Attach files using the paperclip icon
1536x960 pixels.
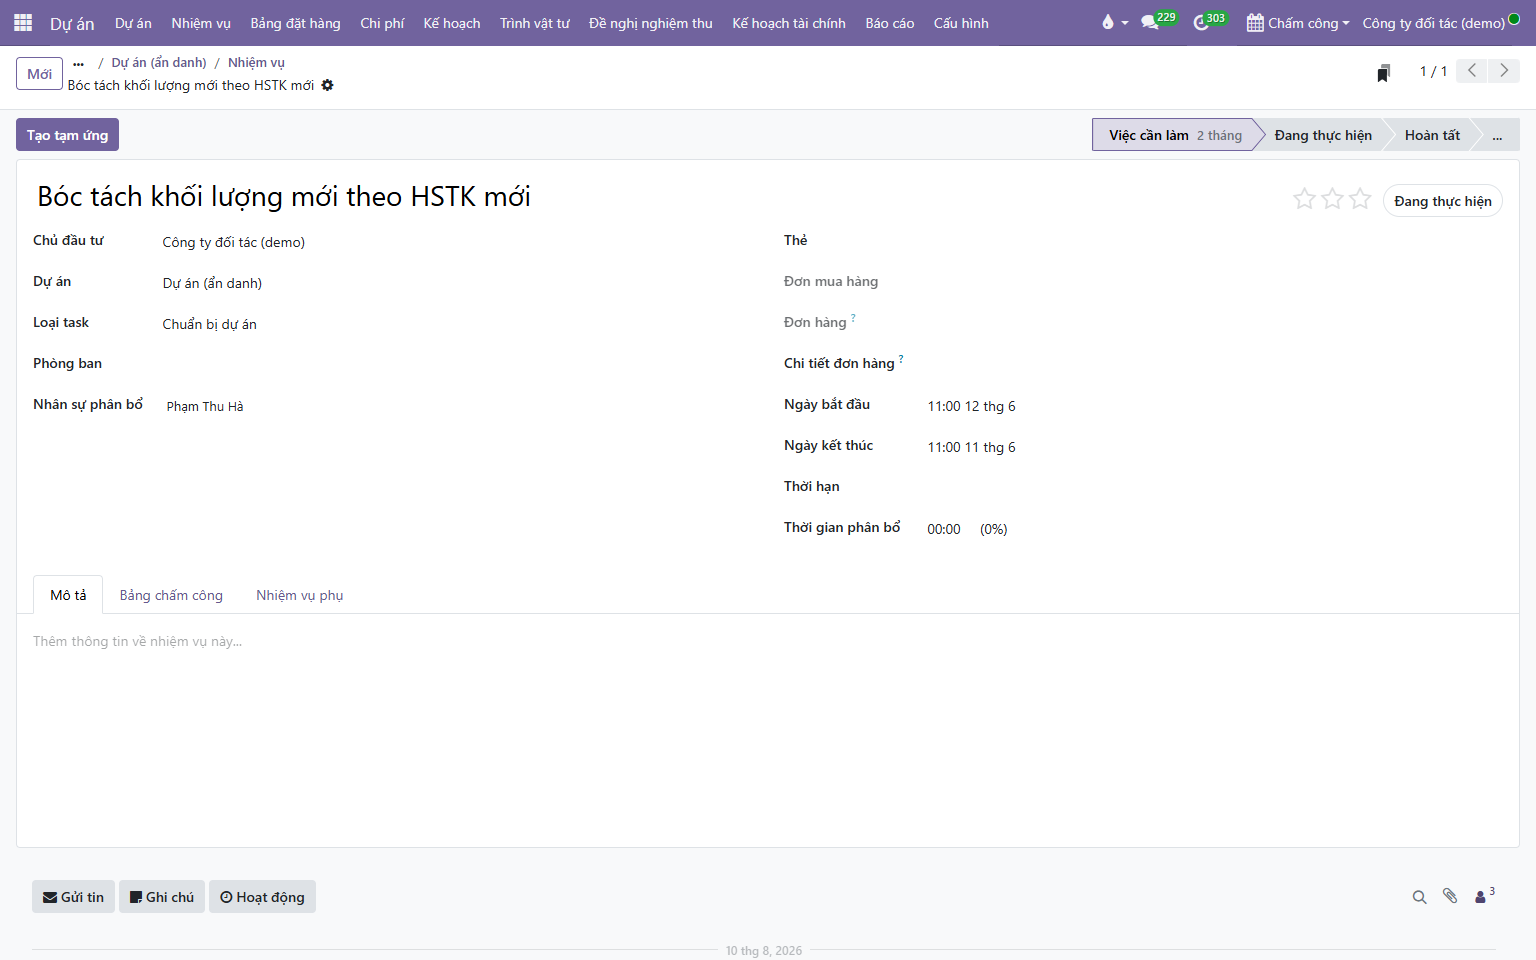pyautogui.click(x=1450, y=896)
